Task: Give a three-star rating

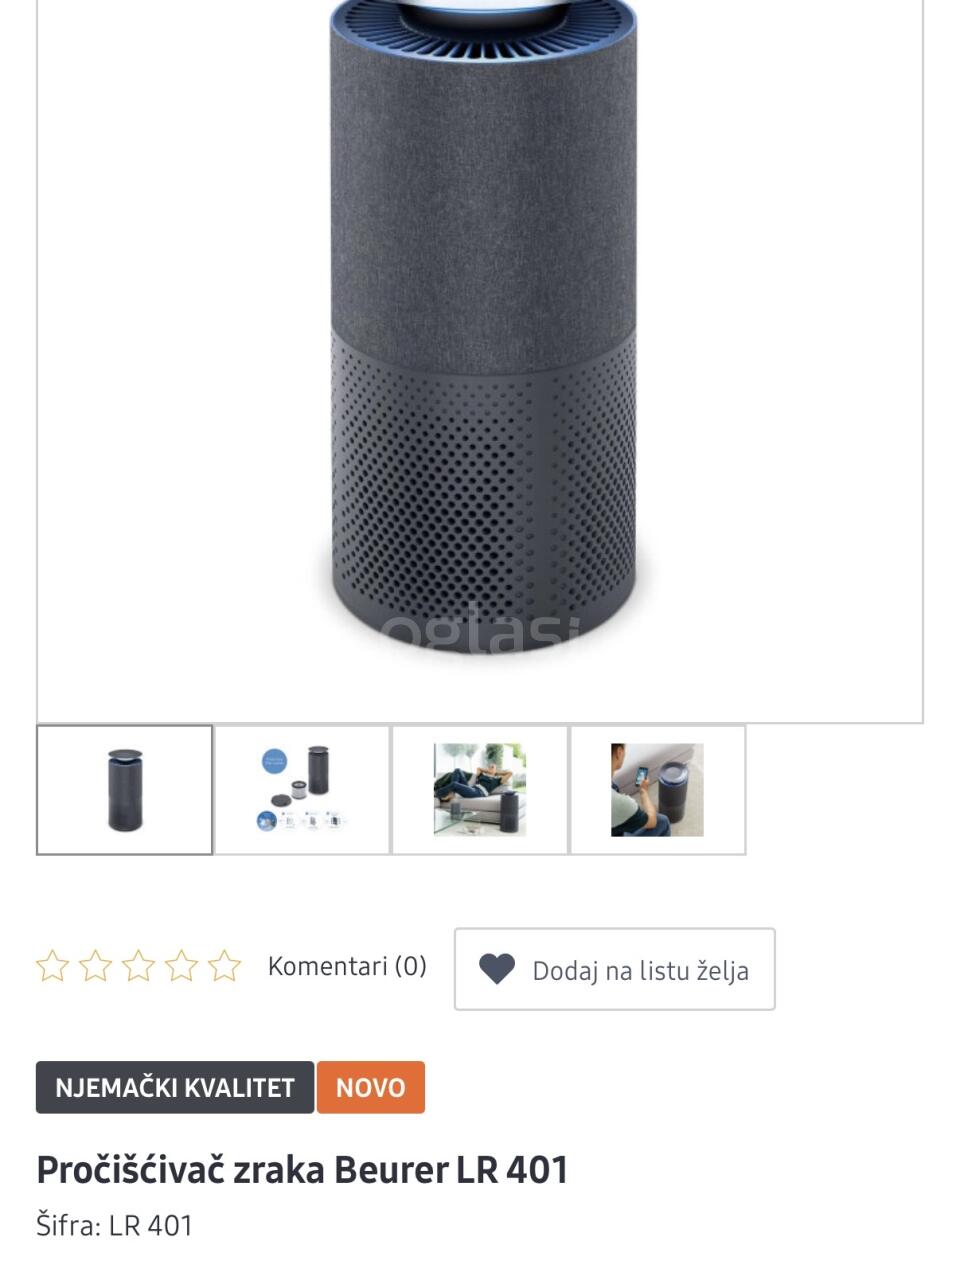Action: [138, 966]
